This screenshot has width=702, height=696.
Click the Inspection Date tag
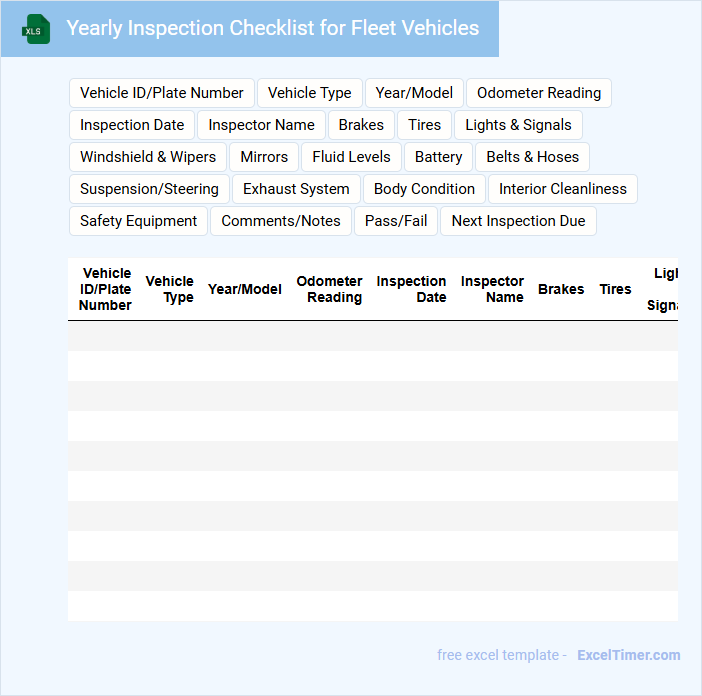point(132,125)
